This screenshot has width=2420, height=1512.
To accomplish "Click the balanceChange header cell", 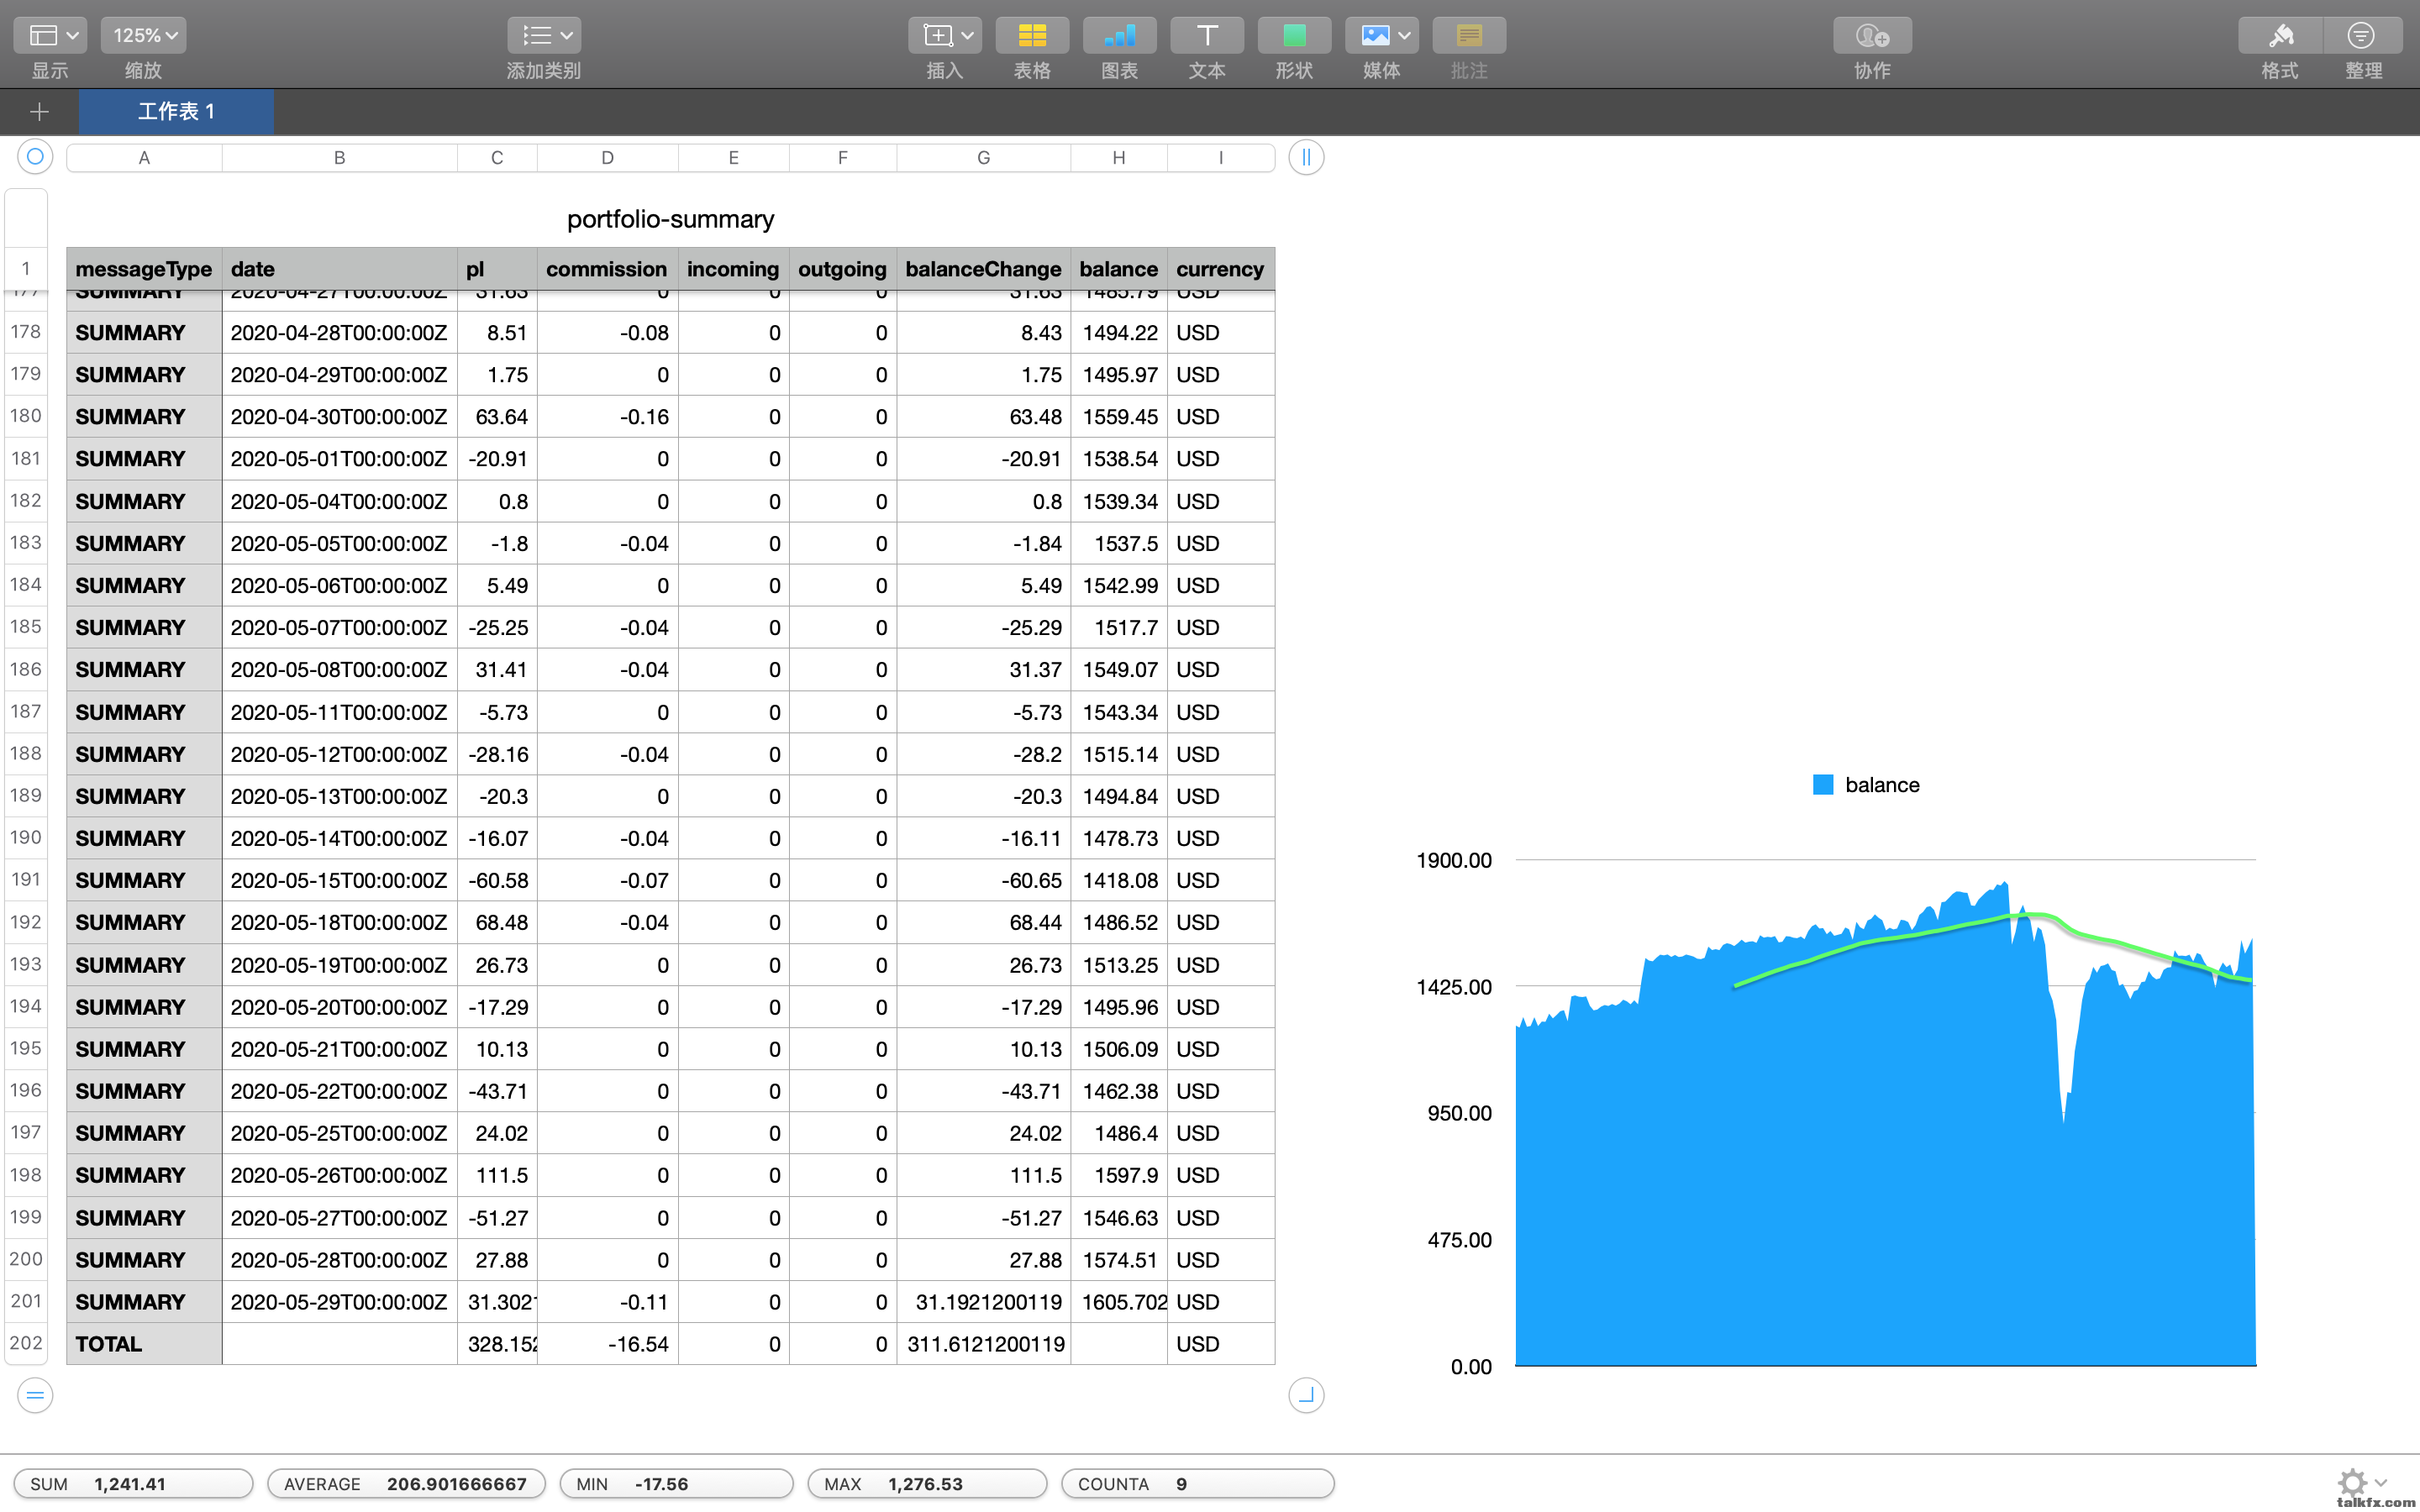I will click(x=983, y=269).
